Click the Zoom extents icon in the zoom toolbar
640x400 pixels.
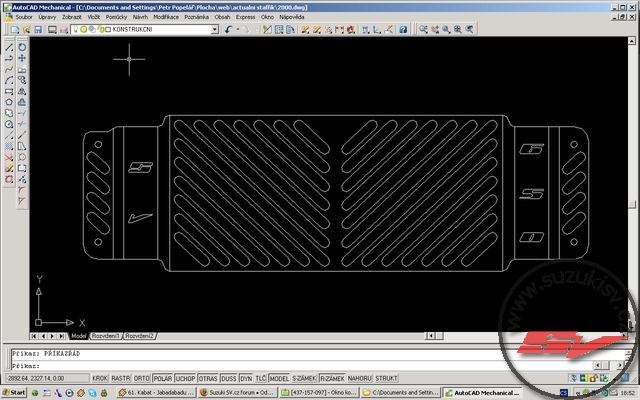pyautogui.click(x=458, y=29)
